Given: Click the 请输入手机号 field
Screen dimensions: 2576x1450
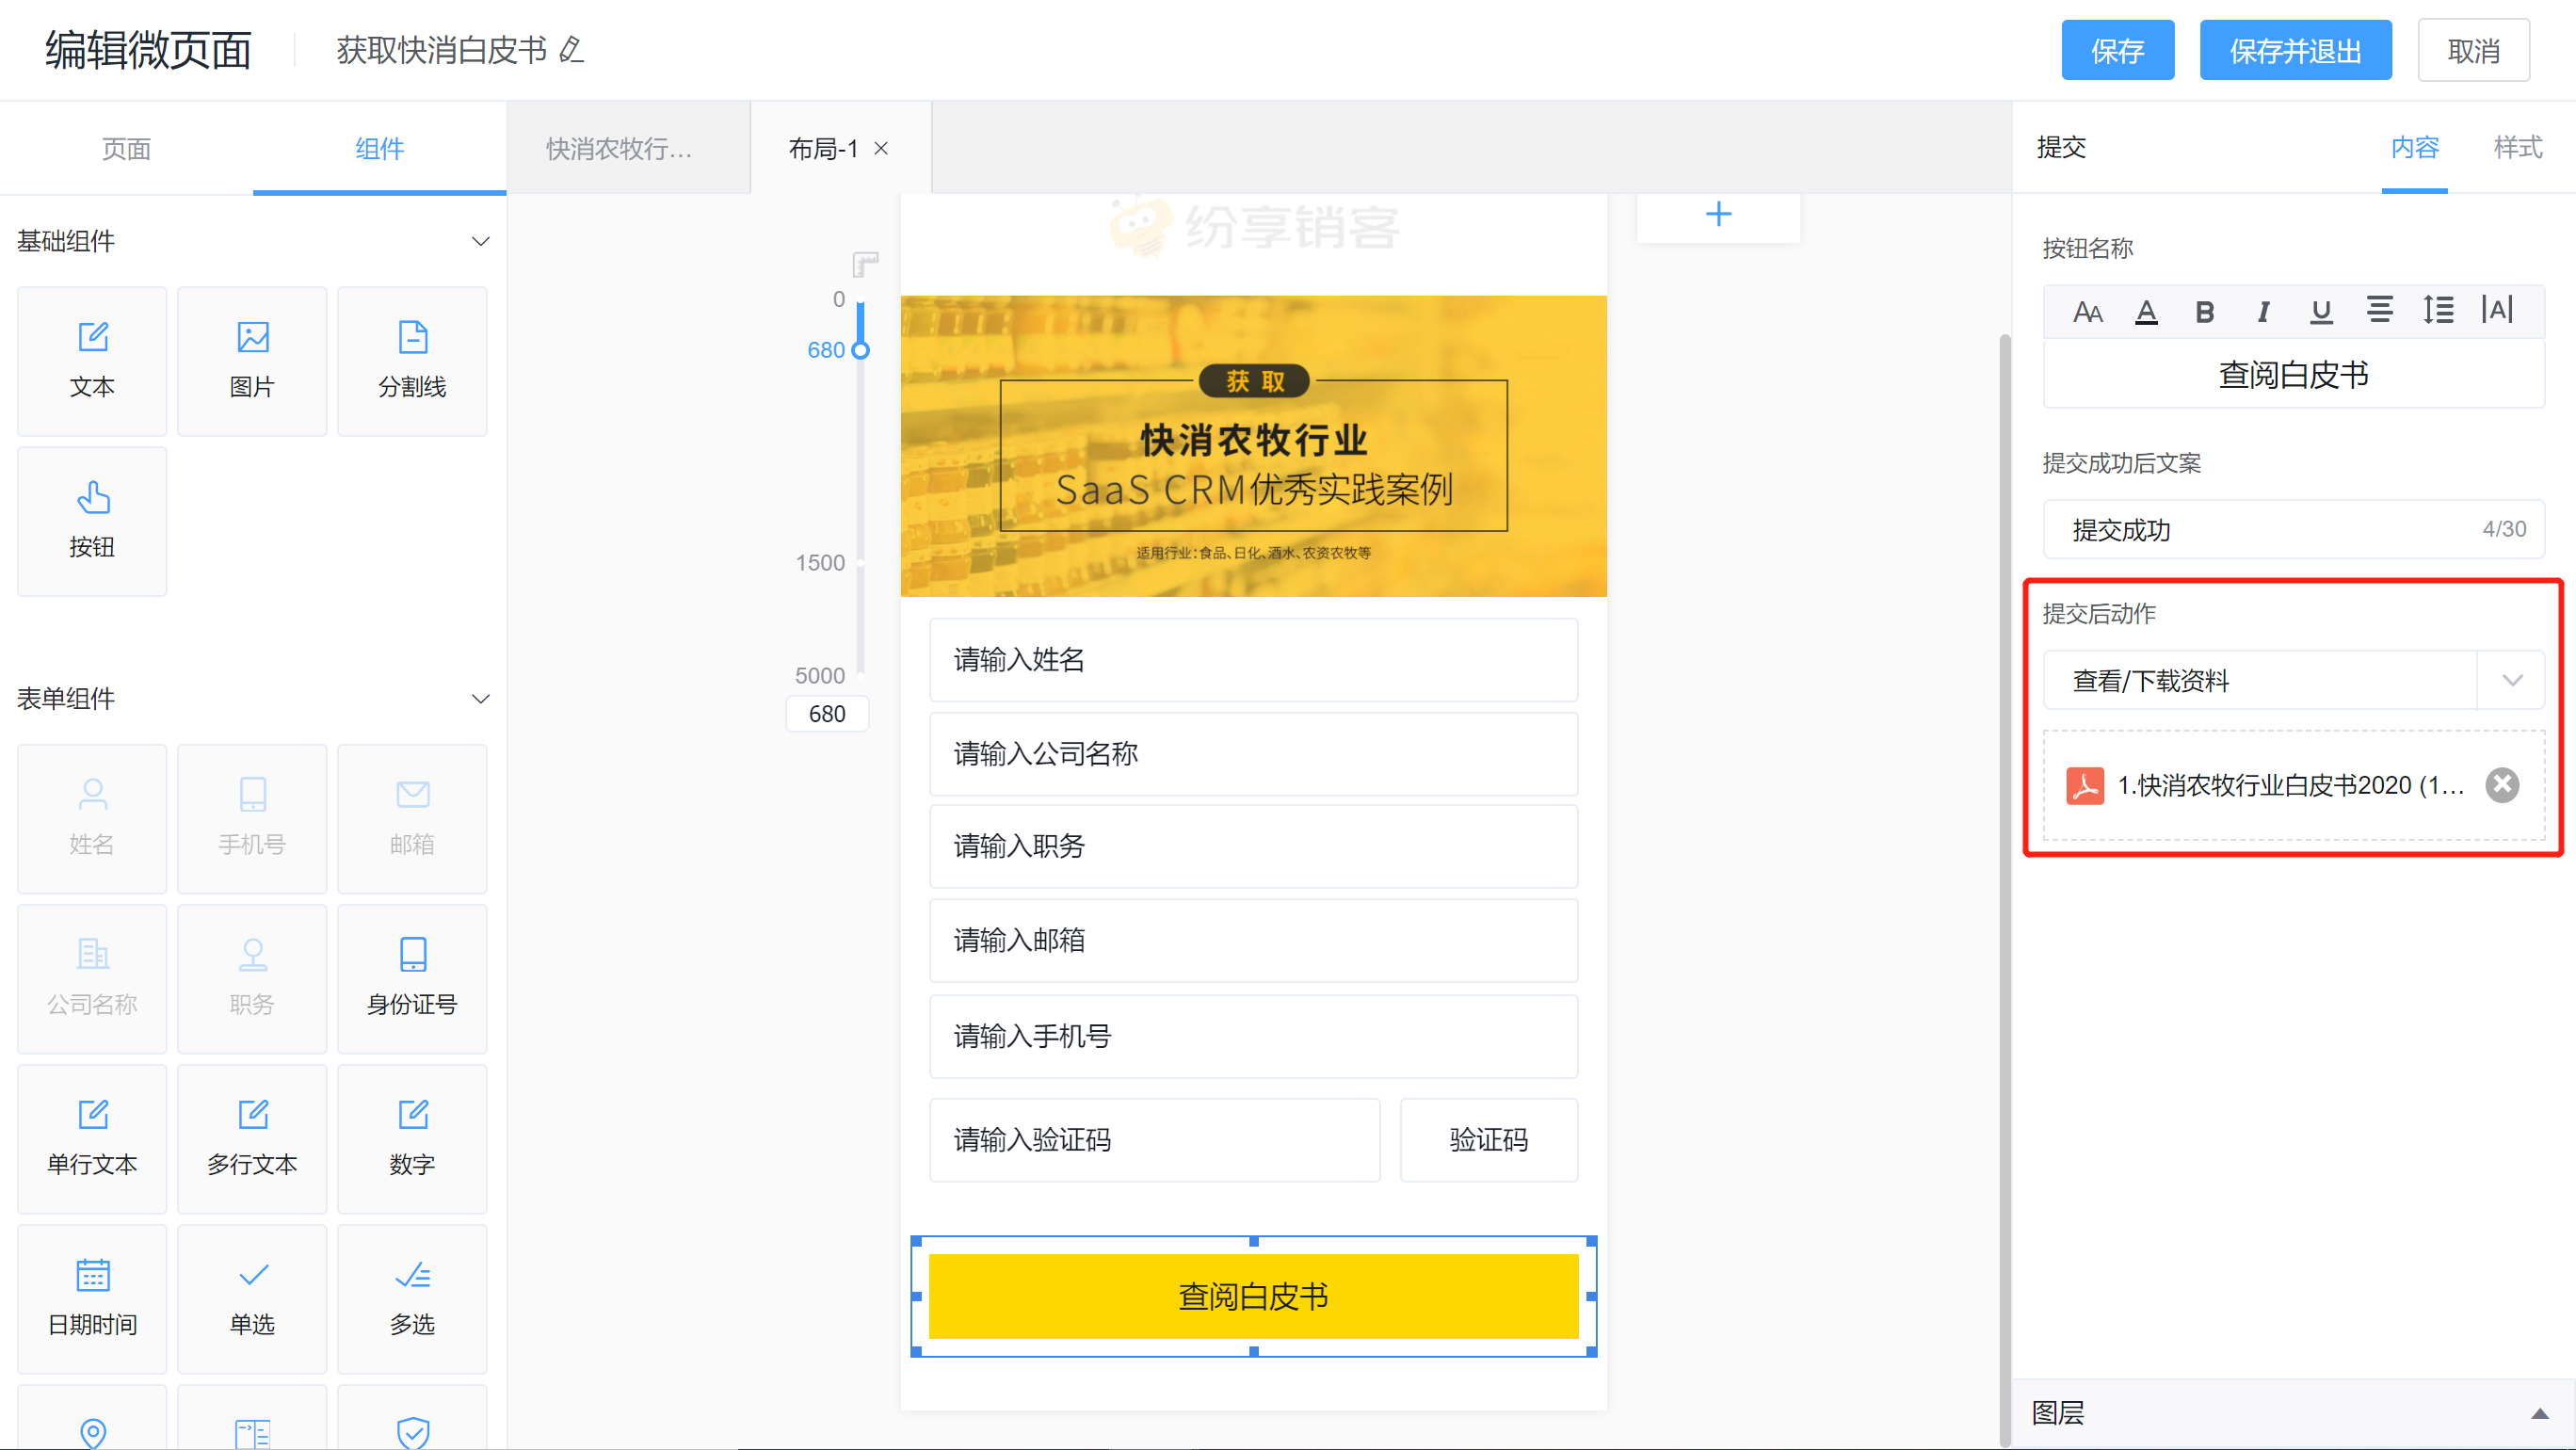Looking at the screenshot, I should coord(1253,1036).
